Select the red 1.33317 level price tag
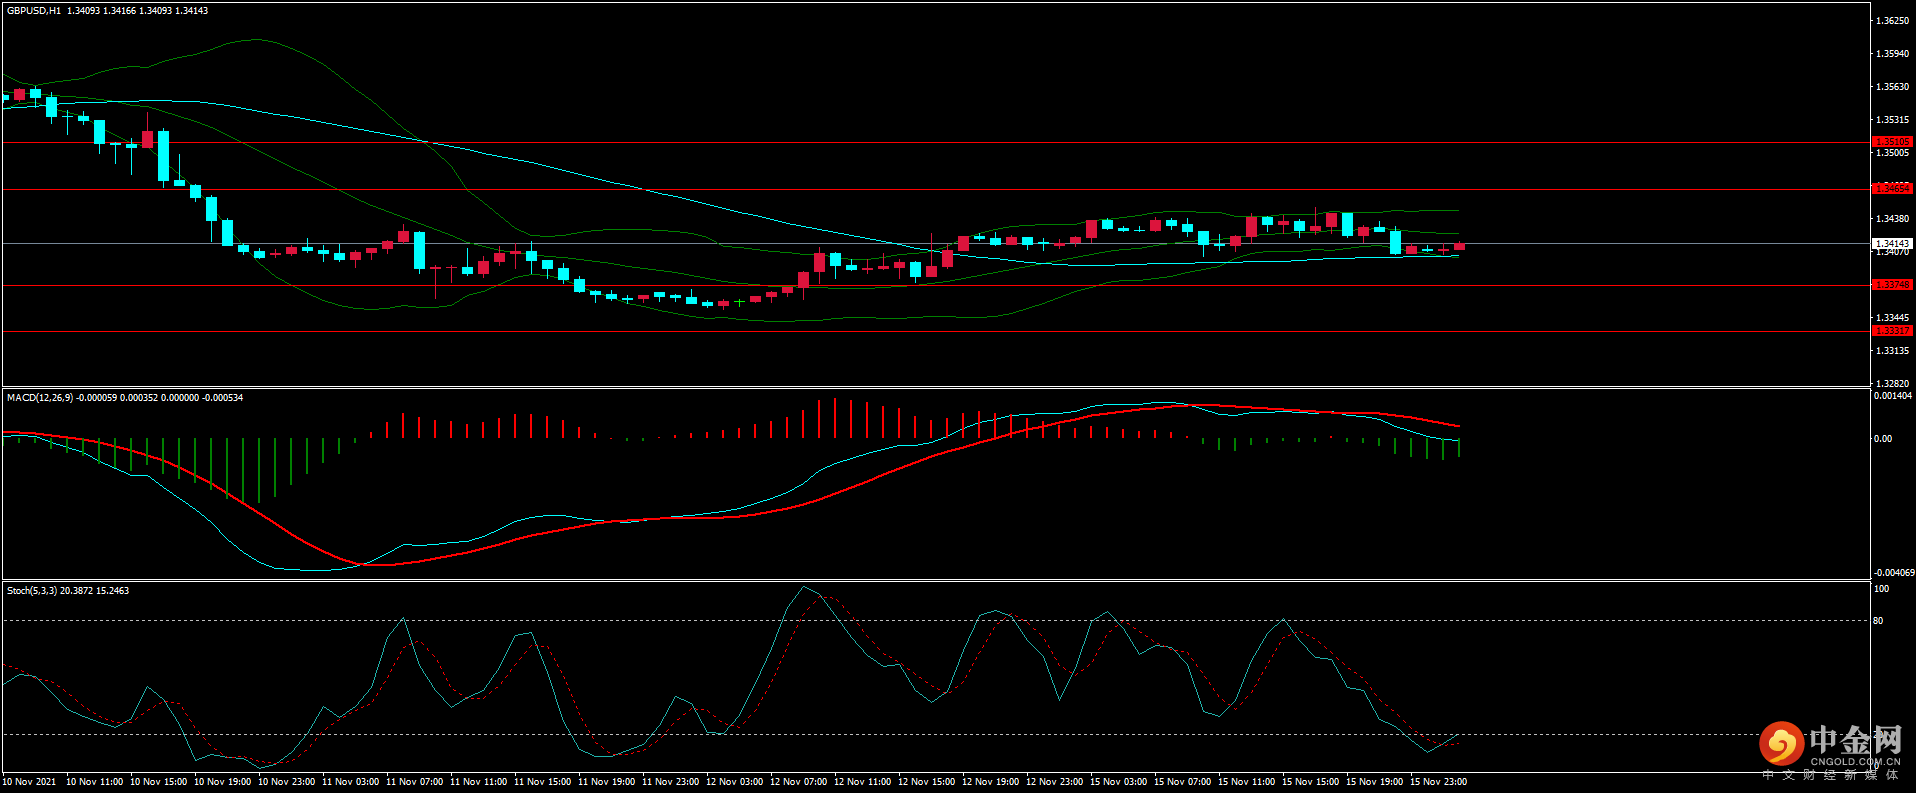 tap(1892, 331)
